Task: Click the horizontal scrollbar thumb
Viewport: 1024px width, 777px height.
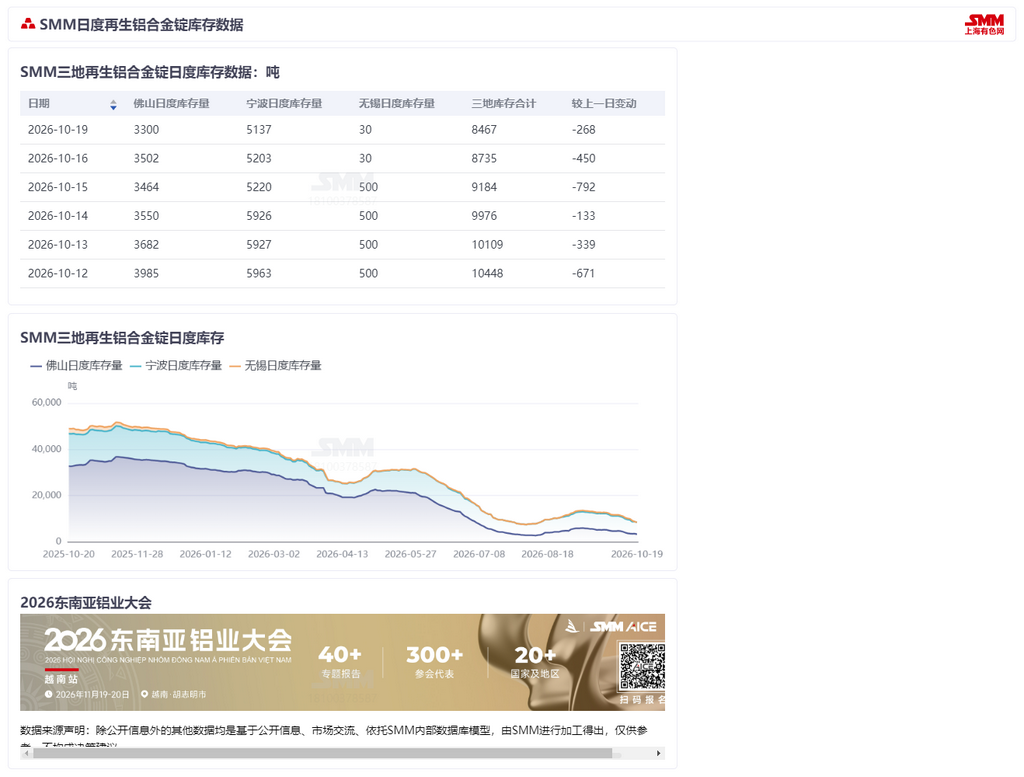Action: pos(323,753)
